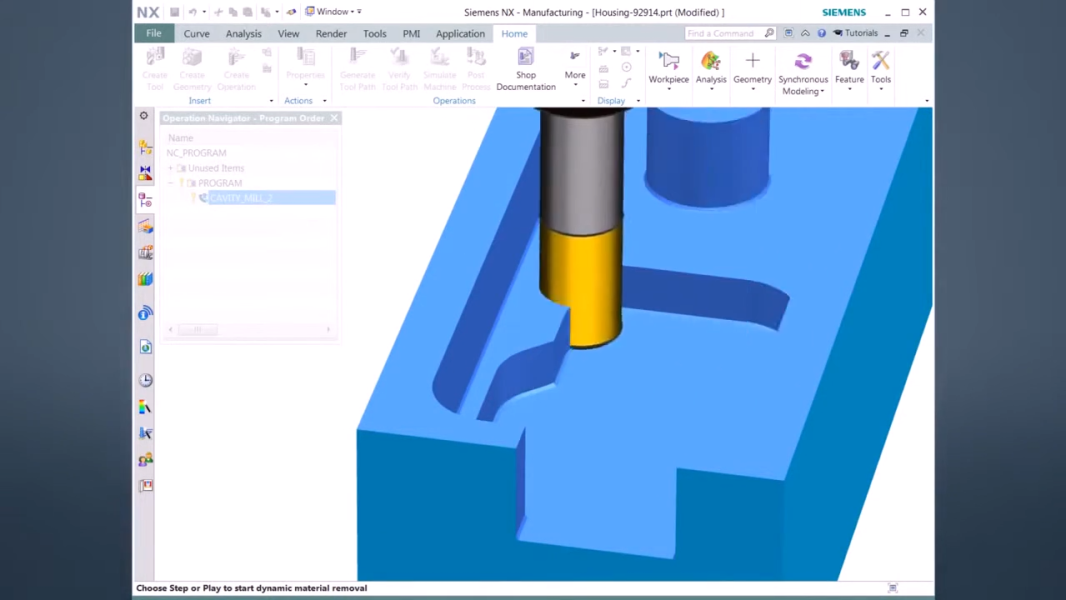The height and width of the screenshot is (600, 1066).
Task: Click the Paste icon in the title bar toolbar
Action: tap(247, 12)
